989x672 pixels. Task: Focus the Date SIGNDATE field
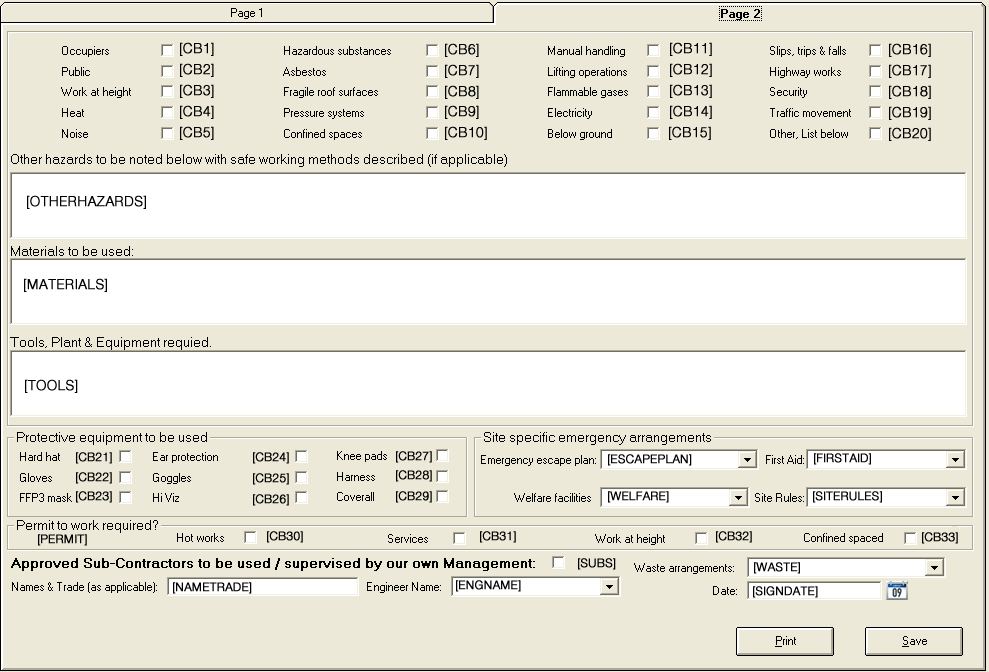click(x=814, y=591)
